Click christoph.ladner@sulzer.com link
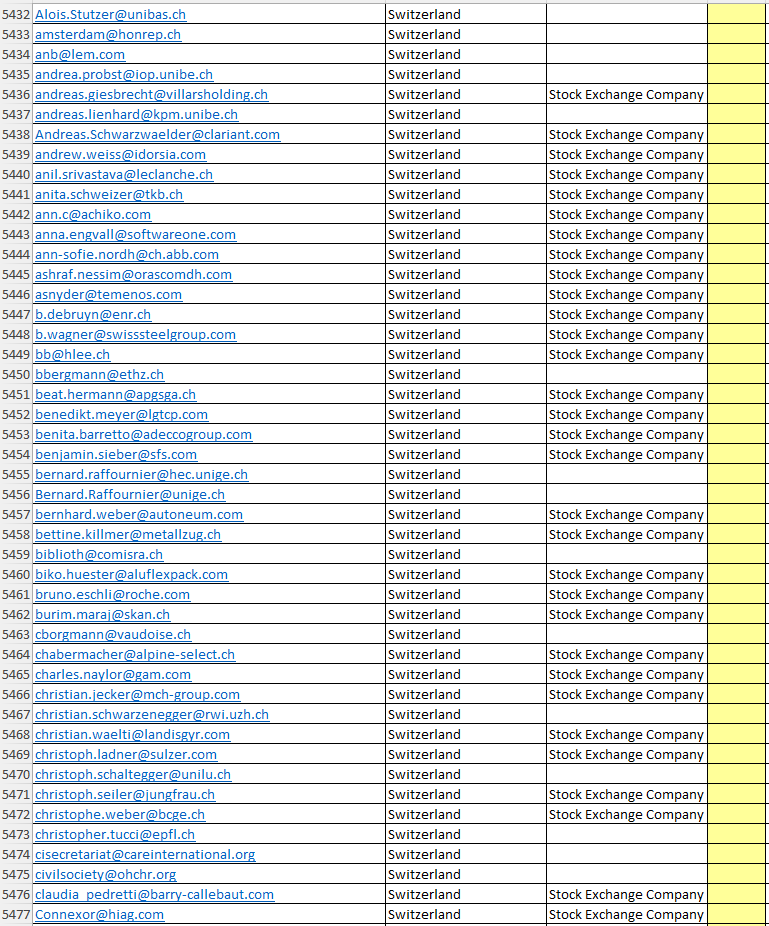Image resolution: width=769 pixels, height=926 pixels. tap(126, 755)
